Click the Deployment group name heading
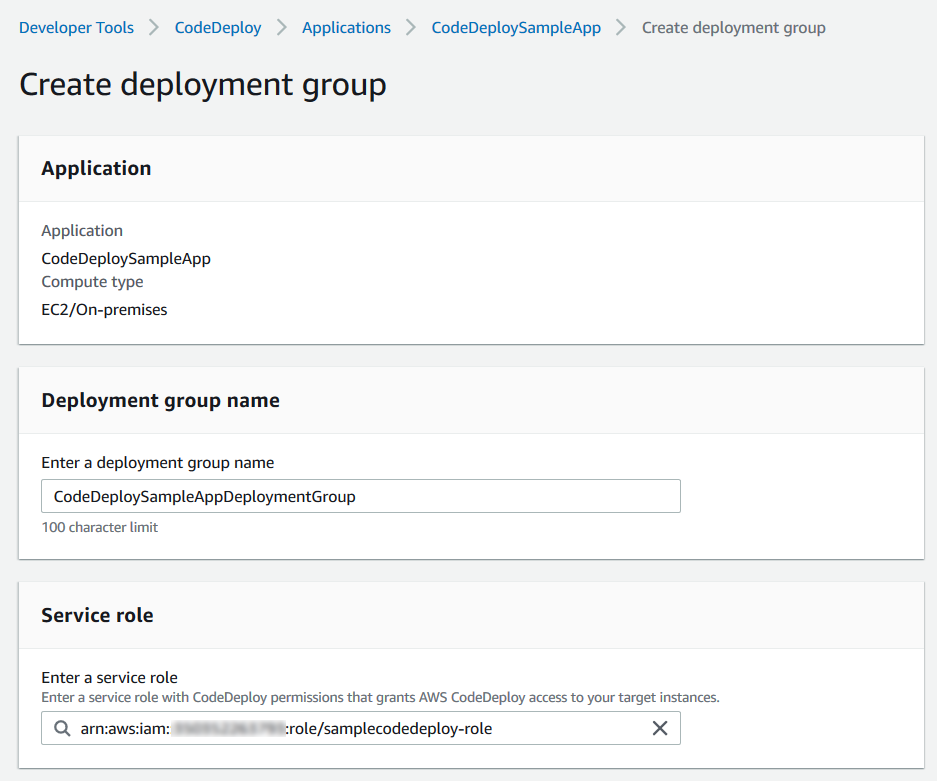 (x=160, y=400)
